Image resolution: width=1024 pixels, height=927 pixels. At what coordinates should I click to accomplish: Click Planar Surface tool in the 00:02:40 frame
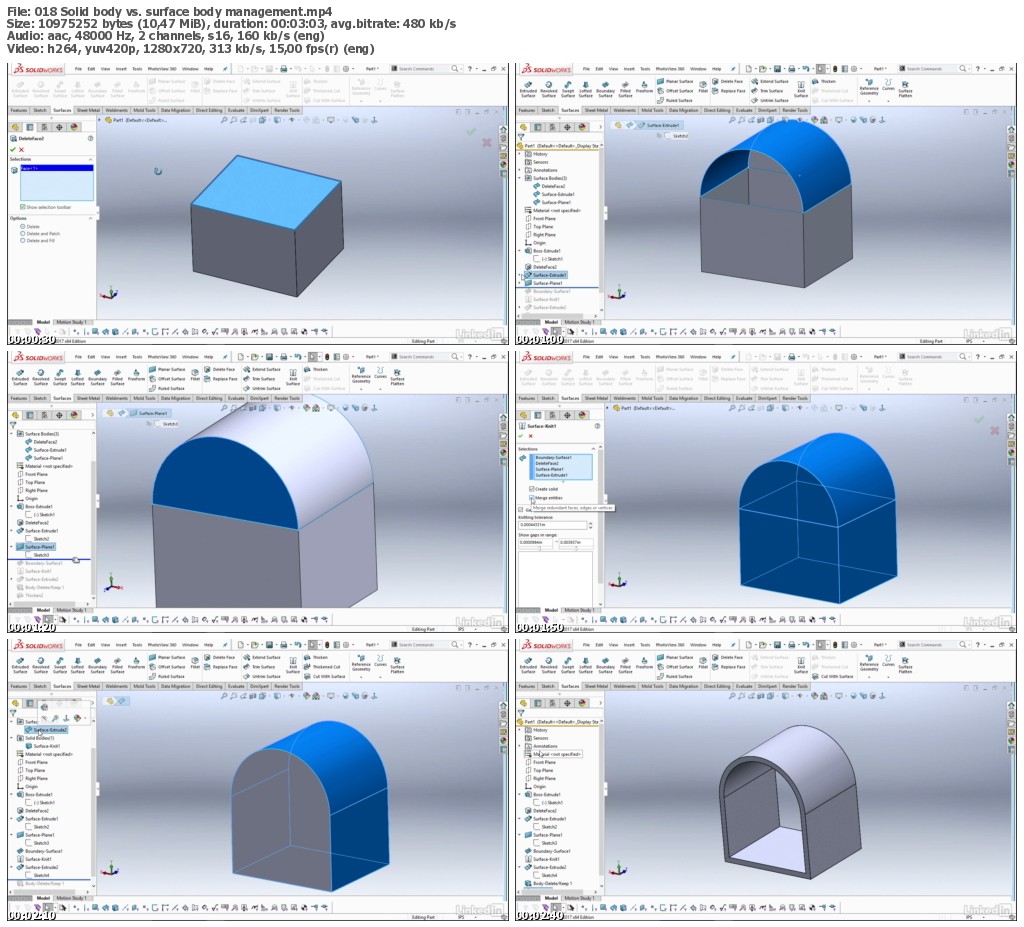(x=675, y=657)
